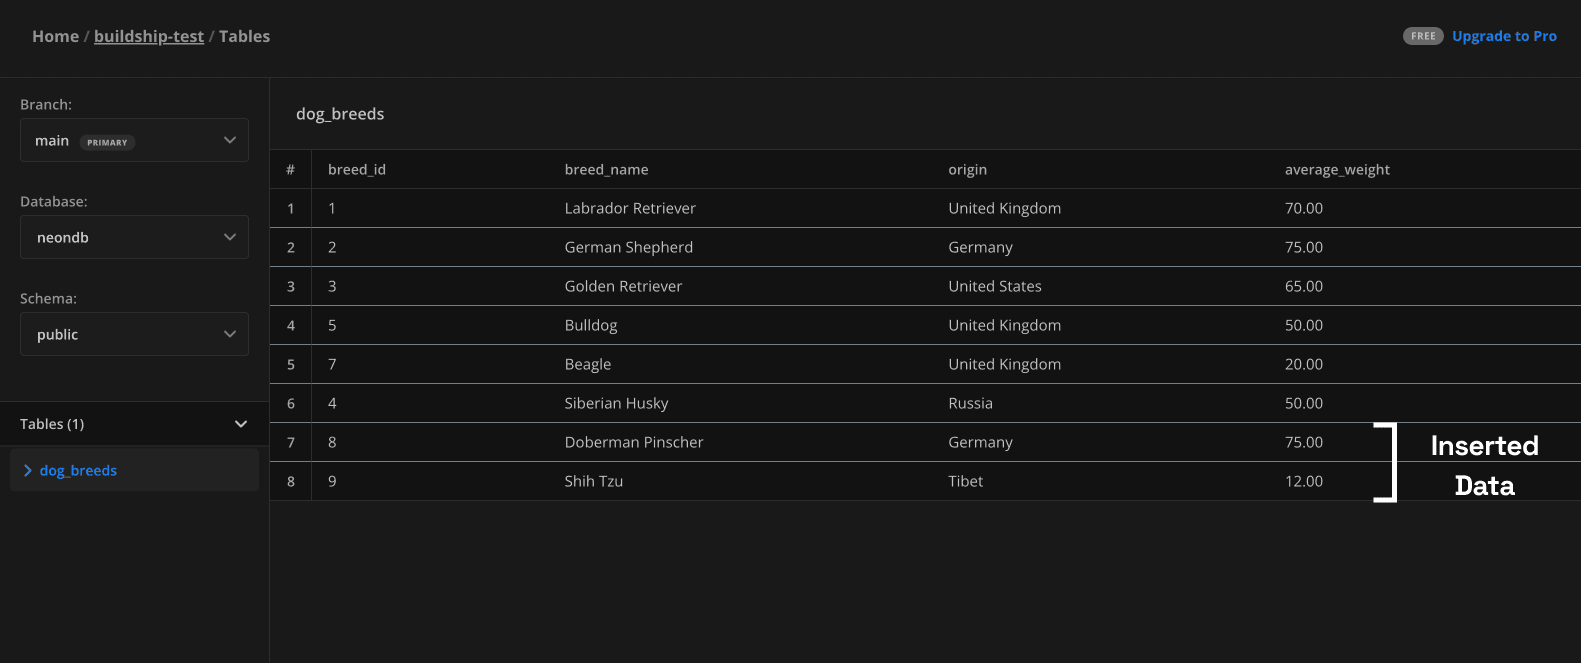
Task: Select the Siberian Husky cell
Action: [616, 404]
